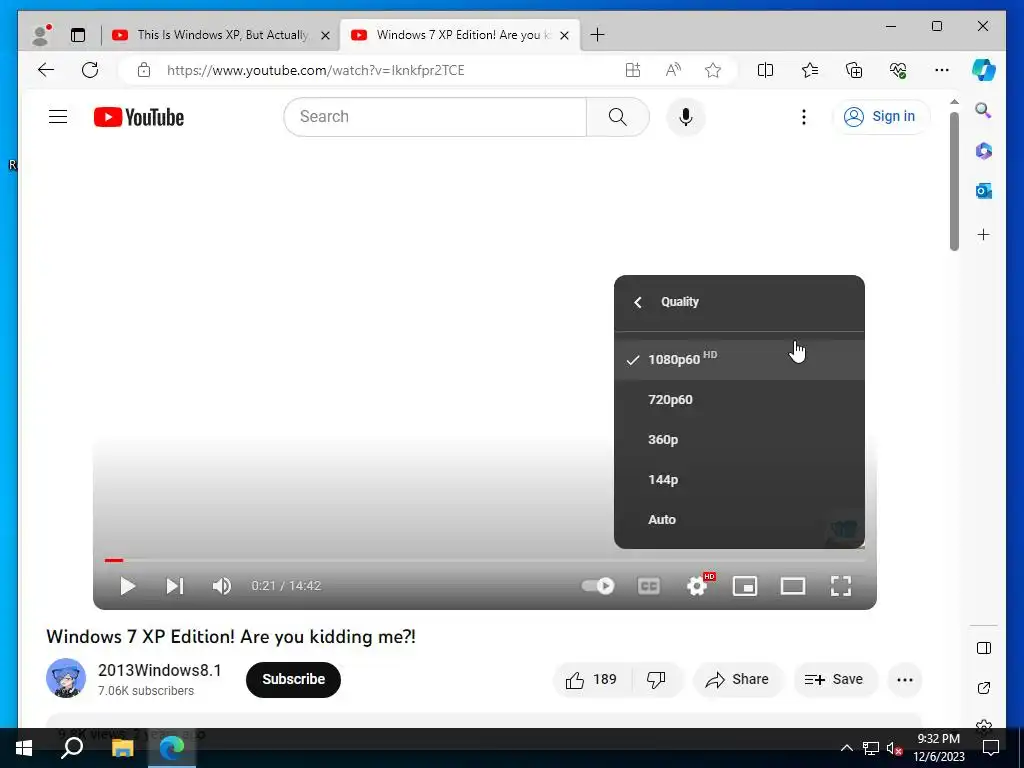View site information lock icon
Viewport: 1024px width, 768px height.
tap(144, 70)
